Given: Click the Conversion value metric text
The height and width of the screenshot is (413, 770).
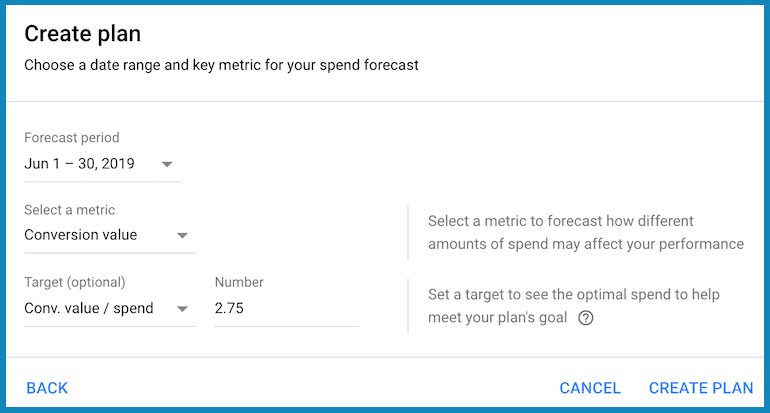Looking at the screenshot, I should [x=81, y=235].
